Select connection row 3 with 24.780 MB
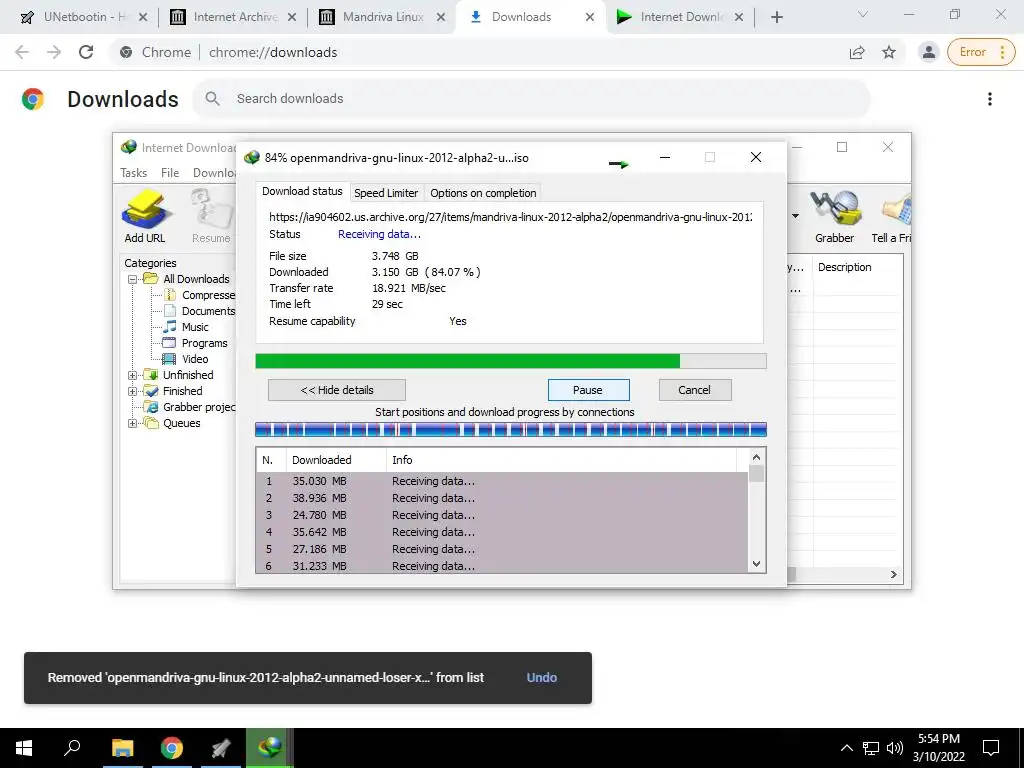The image size is (1024, 768). (502, 515)
